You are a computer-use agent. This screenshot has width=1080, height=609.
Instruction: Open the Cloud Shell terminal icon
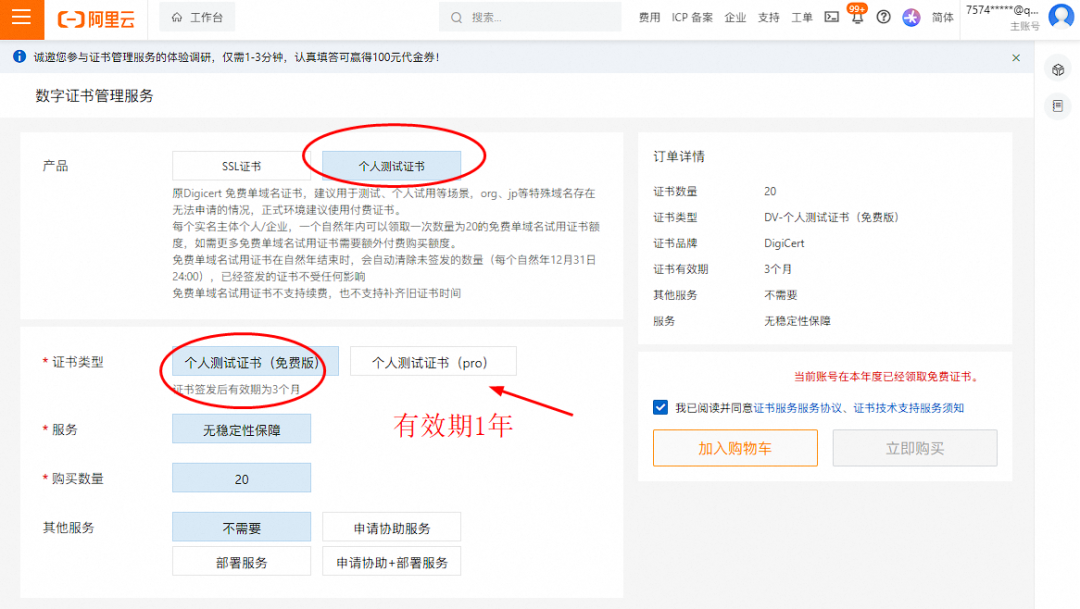831,17
